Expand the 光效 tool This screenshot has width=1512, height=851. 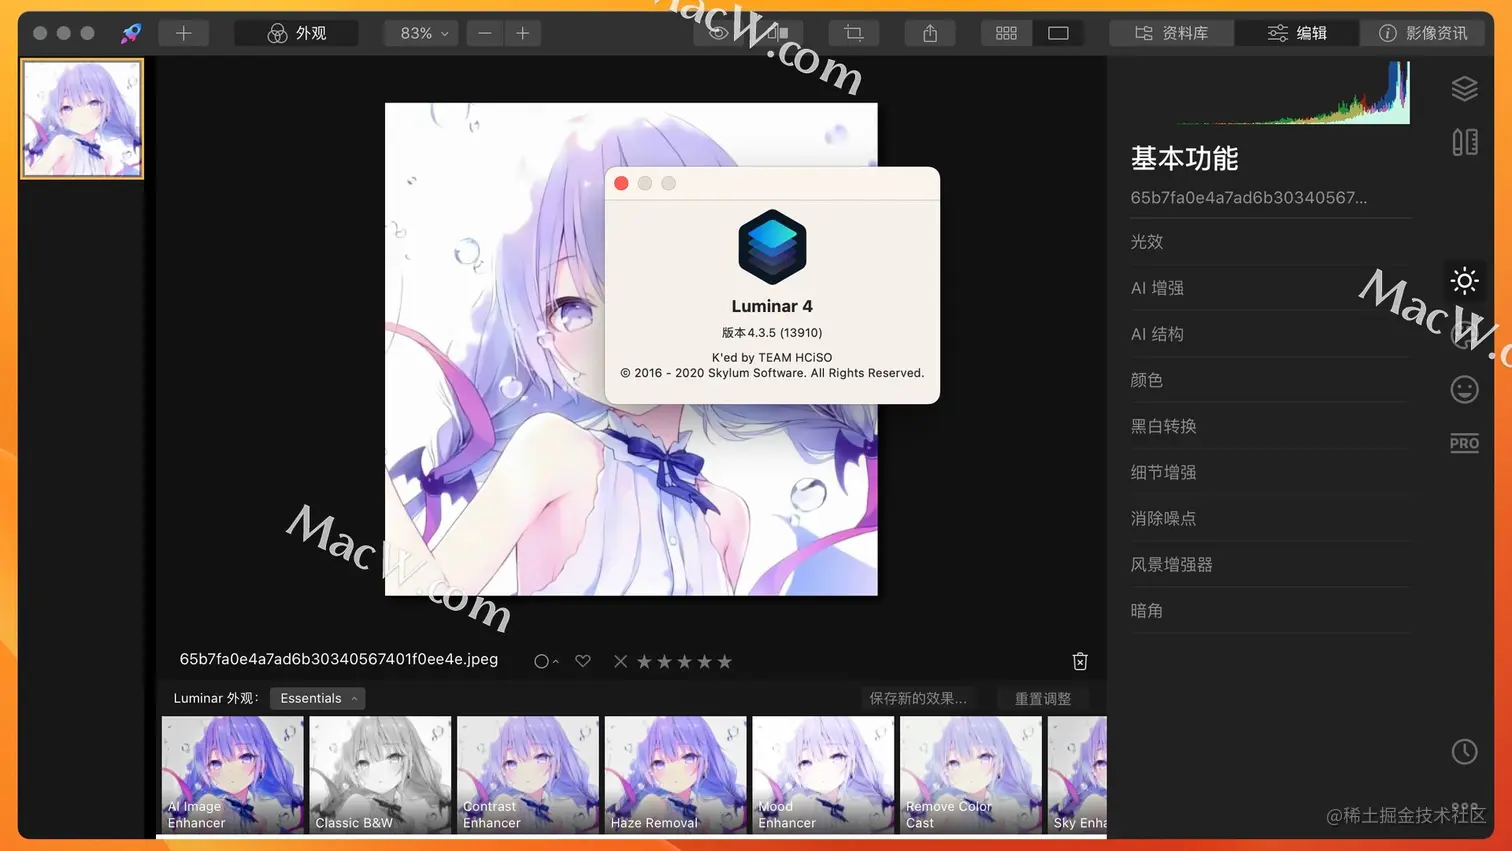click(1270, 242)
